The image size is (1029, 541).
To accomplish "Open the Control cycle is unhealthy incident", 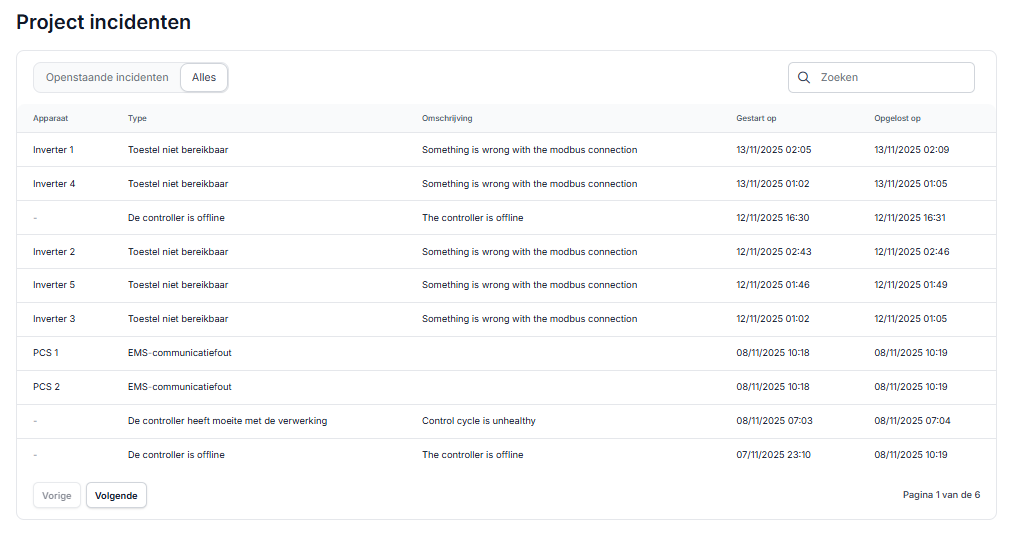I will (478, 421).
